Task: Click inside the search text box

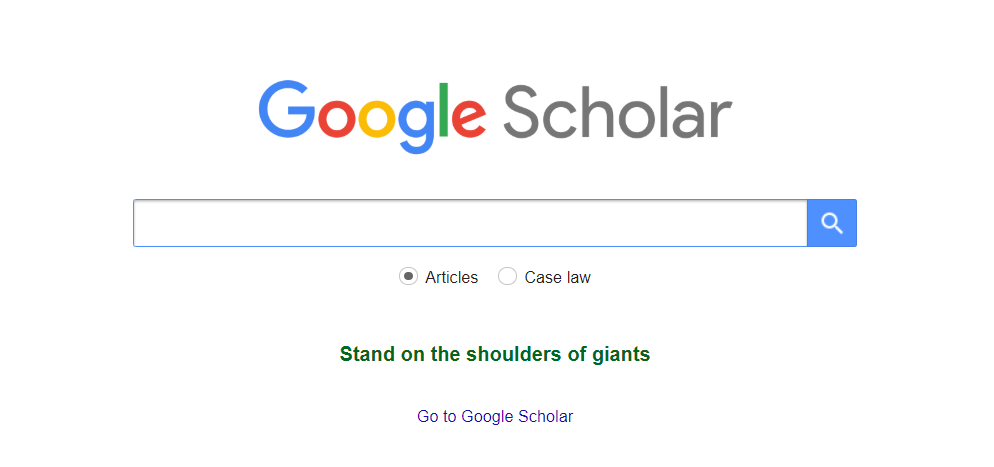Action: (x=470, y=223)
